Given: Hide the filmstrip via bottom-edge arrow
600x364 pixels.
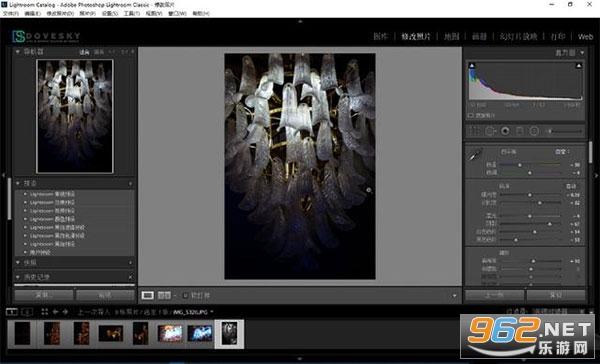Looking at the screenshot, I should tap(300, 359).
